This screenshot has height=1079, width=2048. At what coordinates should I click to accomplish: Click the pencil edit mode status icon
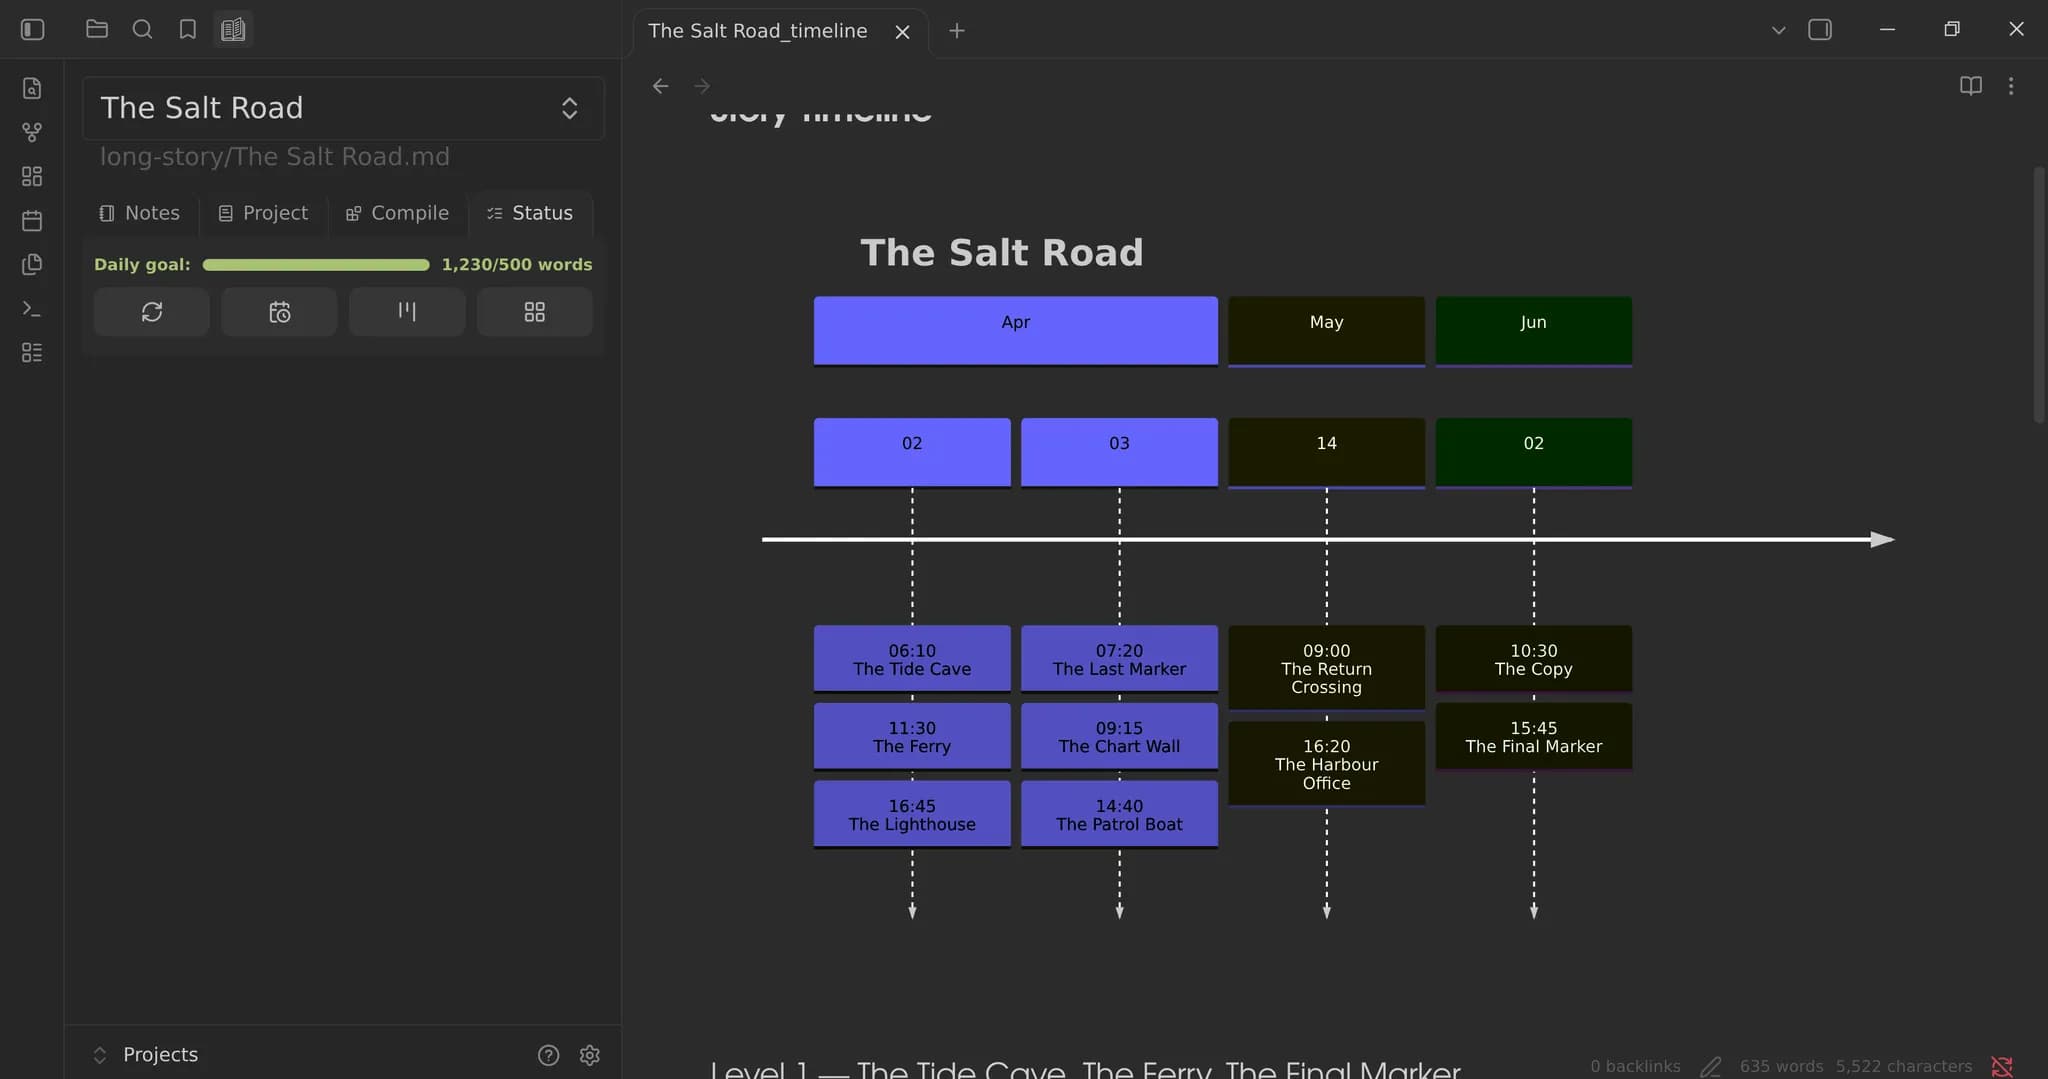pyautogui.click(x=1711, y=1066)
